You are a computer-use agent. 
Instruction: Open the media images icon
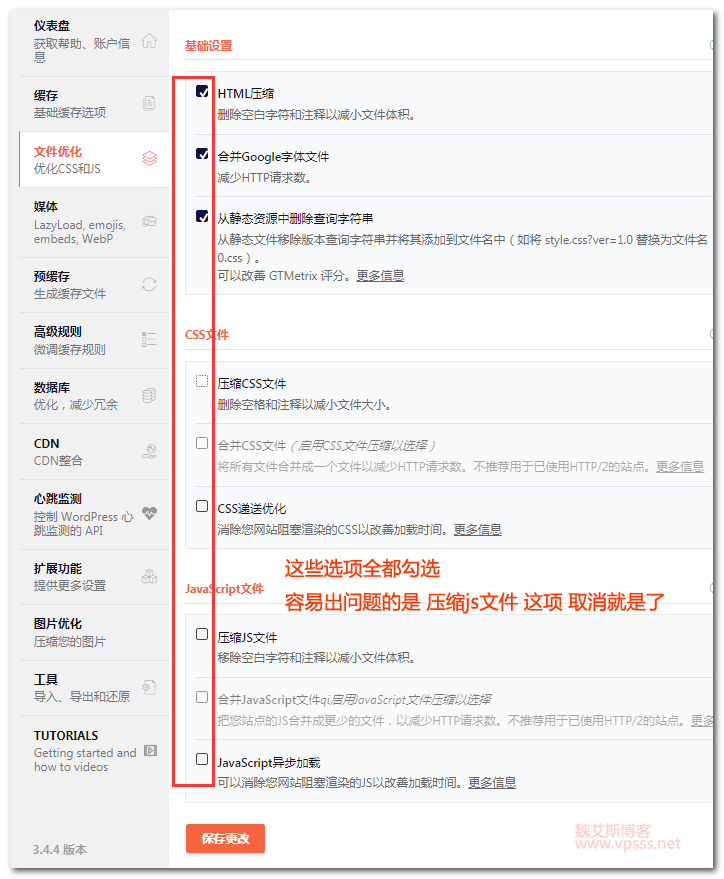tap(149, 221)
